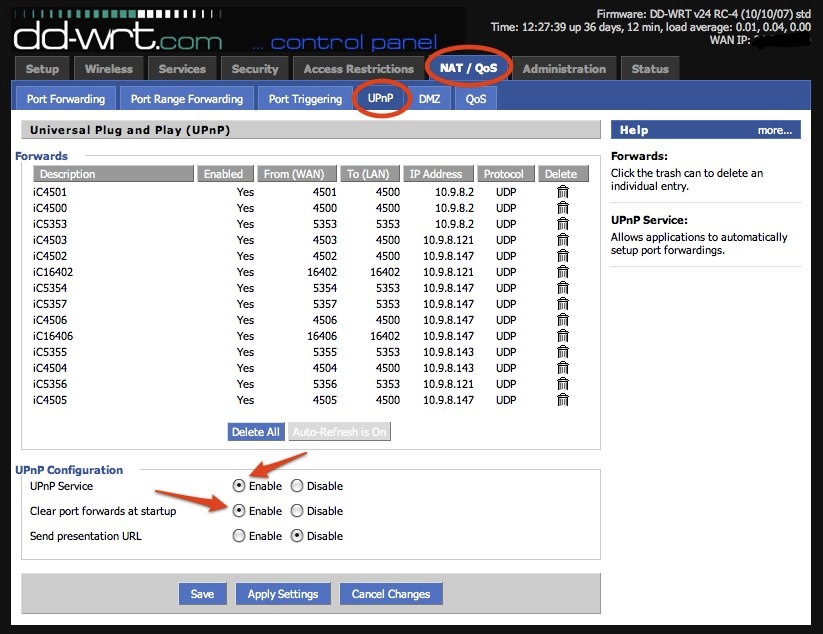Image resolution: width=823 pixels, height=634 pixels.
Task: Disable the UPnP Service
Action: point(297,486)
